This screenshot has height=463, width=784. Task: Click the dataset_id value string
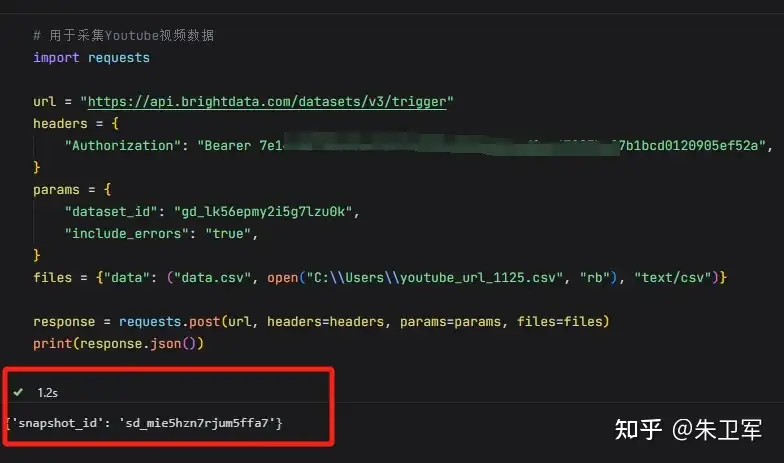tap(263, 212)
